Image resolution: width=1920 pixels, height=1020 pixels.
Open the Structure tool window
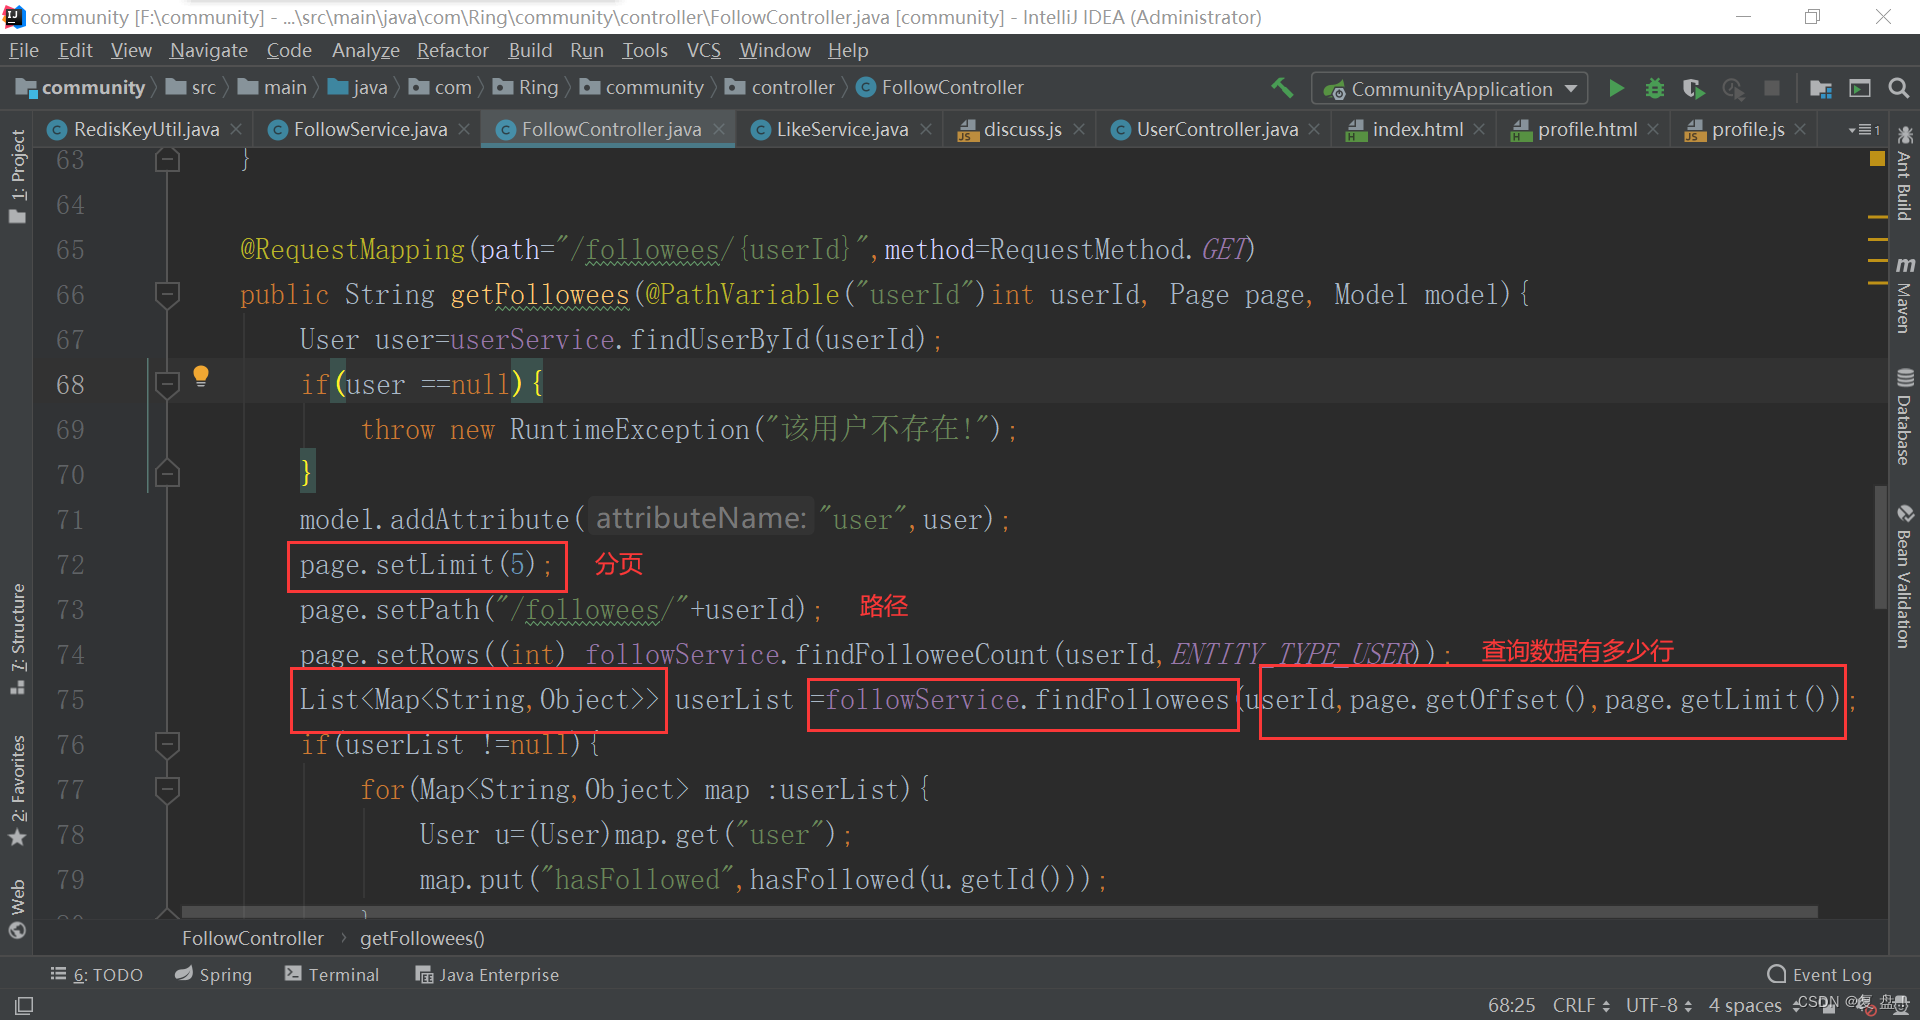pyautogui.click(x=17, y=639)
